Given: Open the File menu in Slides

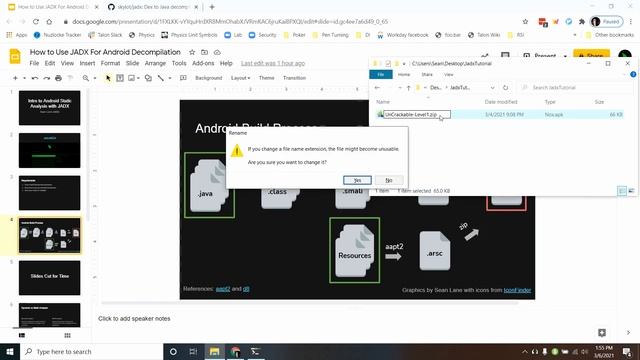Looking at the screenshot, I should pos(34,63).
